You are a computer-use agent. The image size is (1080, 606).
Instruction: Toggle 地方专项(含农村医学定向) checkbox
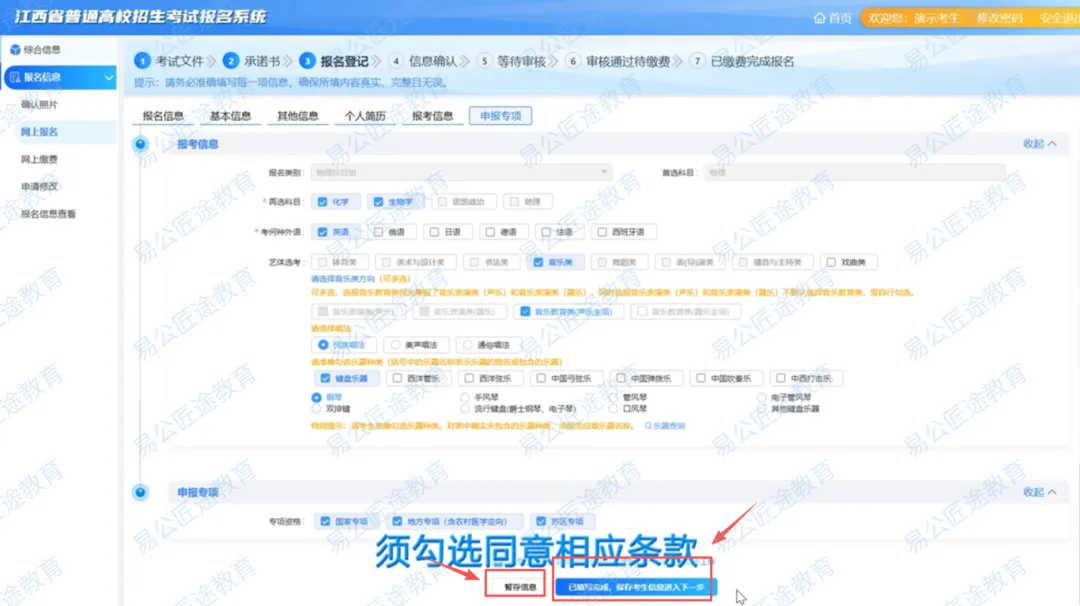coord(397,521)
